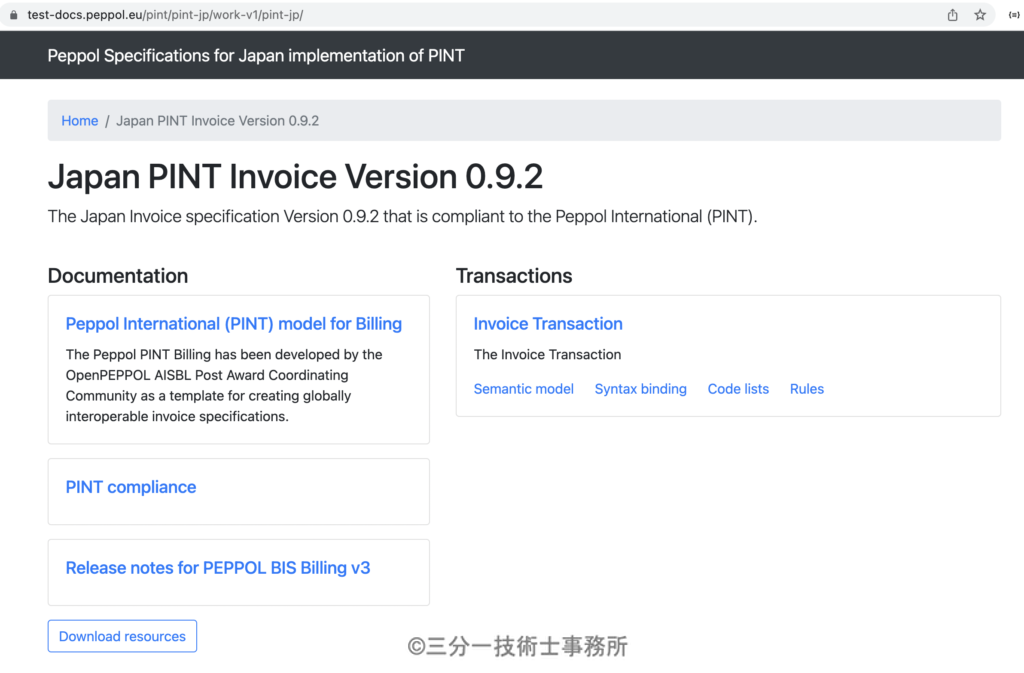
Task: Open the Invoice Transaction link
Action: click(548, 324)
